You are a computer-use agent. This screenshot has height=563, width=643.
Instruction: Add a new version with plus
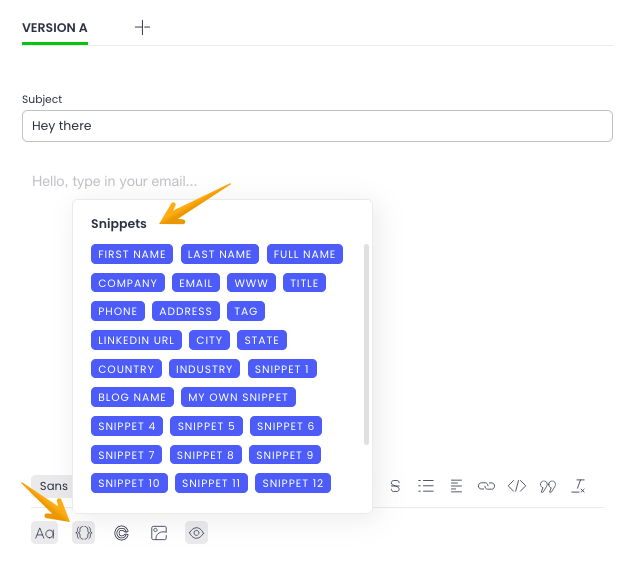coord(142,28)
